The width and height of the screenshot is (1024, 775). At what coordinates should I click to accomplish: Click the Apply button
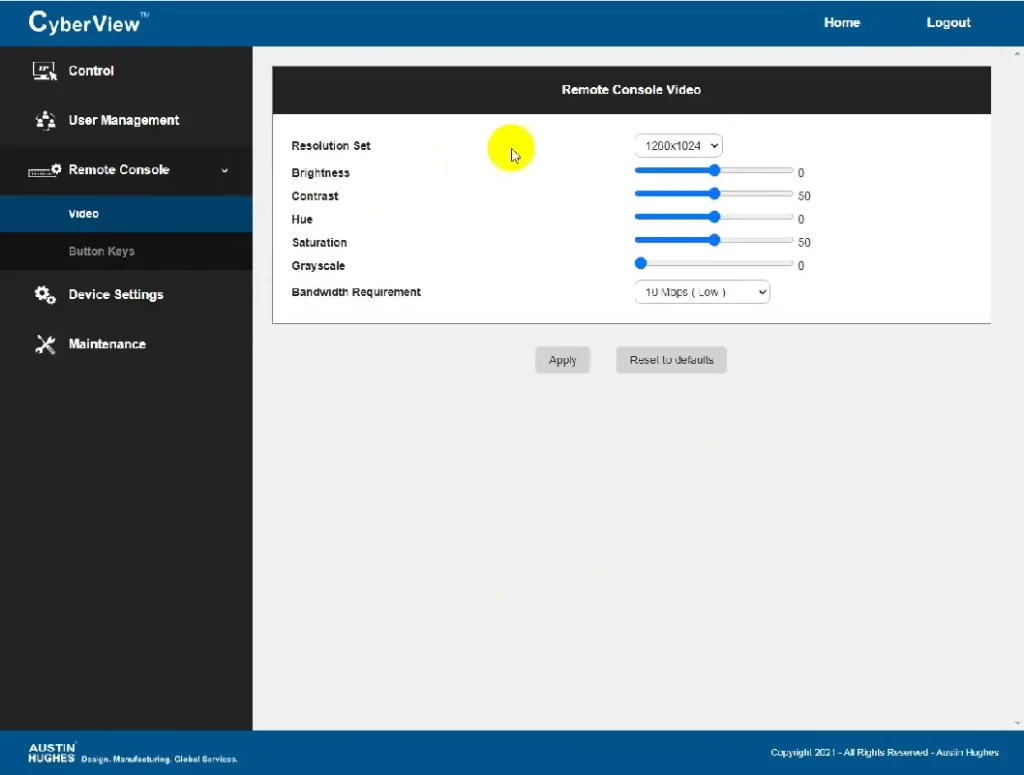(562, 360)
